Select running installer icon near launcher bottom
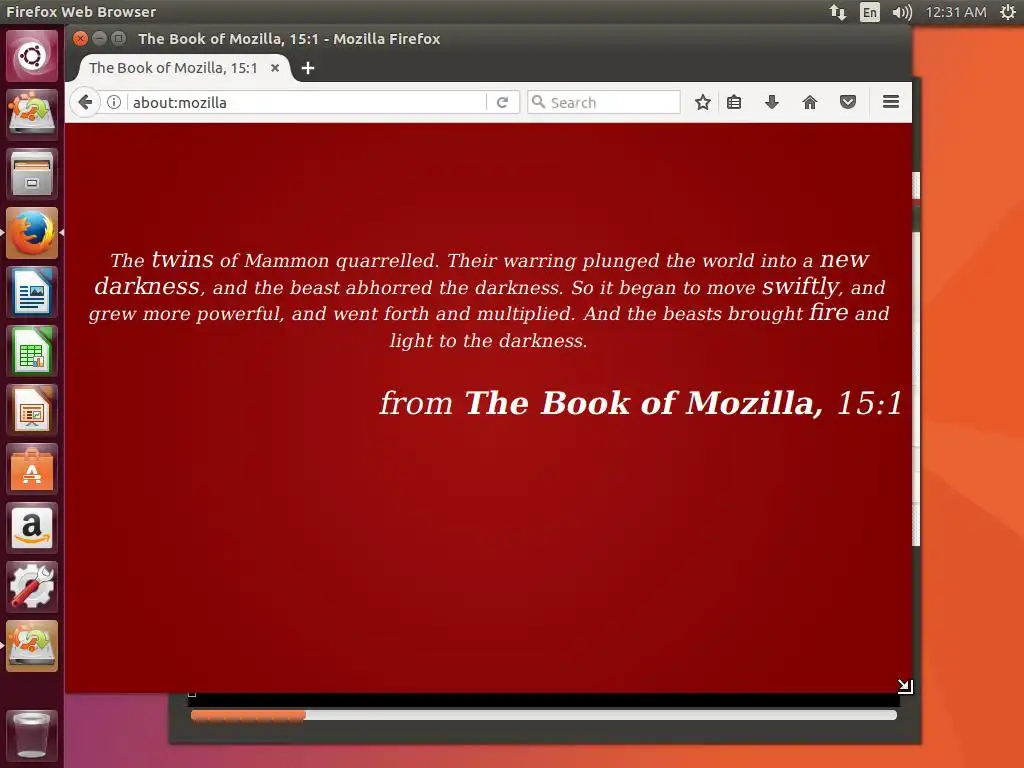1024x768 pixels. [x=32, y=646]
